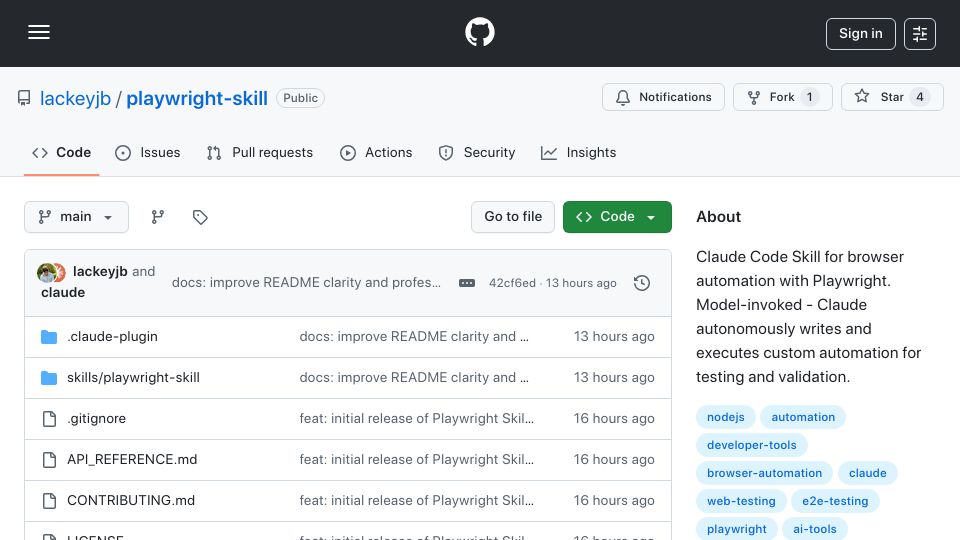Image resolution: width=960 pixels, height=540 pixels.
Task: Go to GitHub homepage via Octocat logo
Action: pos(479,32)
